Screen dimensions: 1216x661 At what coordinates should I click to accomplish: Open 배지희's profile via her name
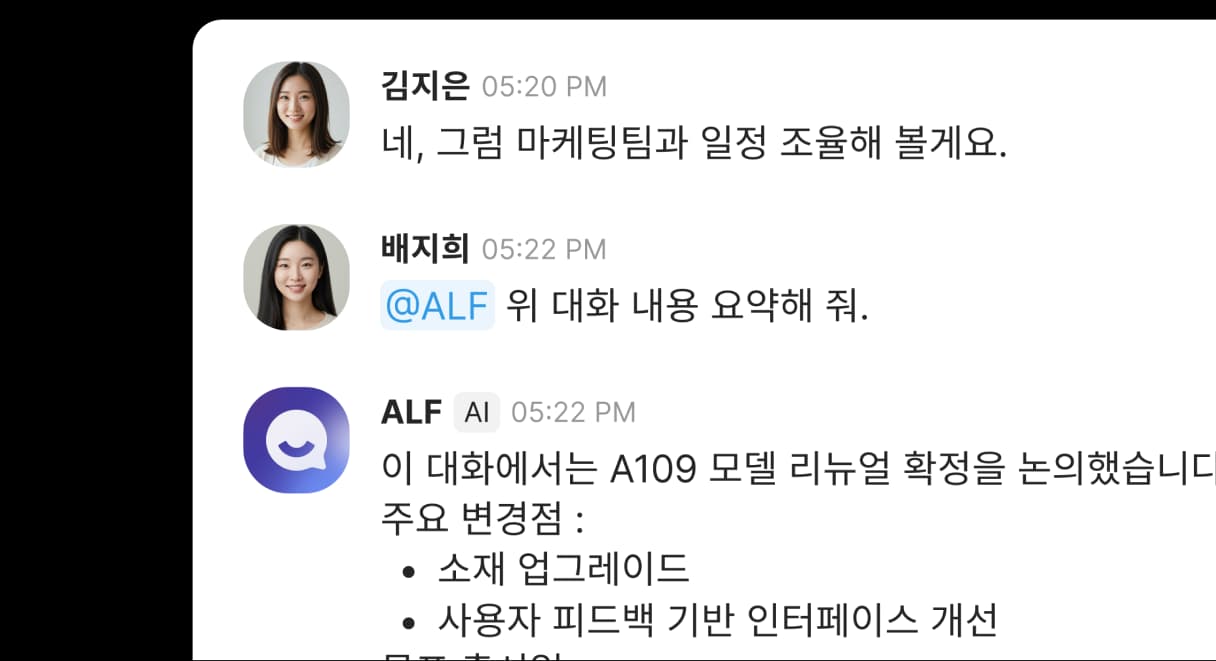[x=425, y=249]
